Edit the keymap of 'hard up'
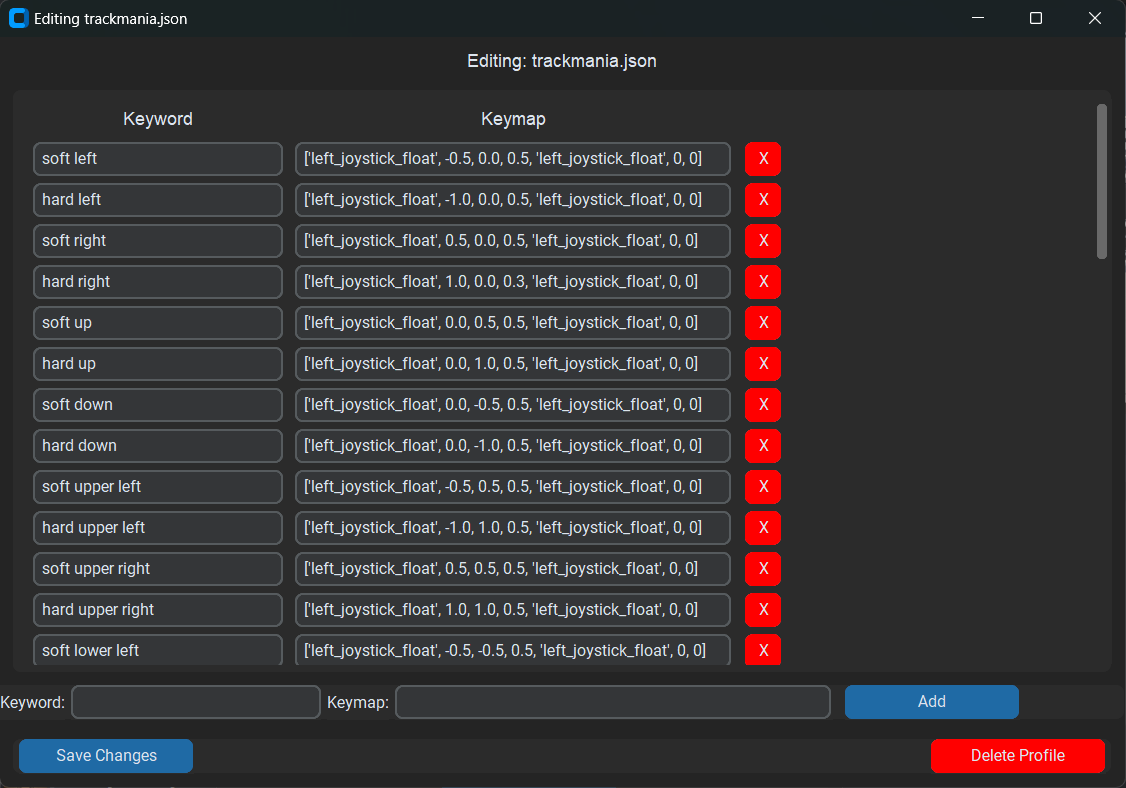The height and width of the screenshot is (788, 1126). tap(513, 363)
